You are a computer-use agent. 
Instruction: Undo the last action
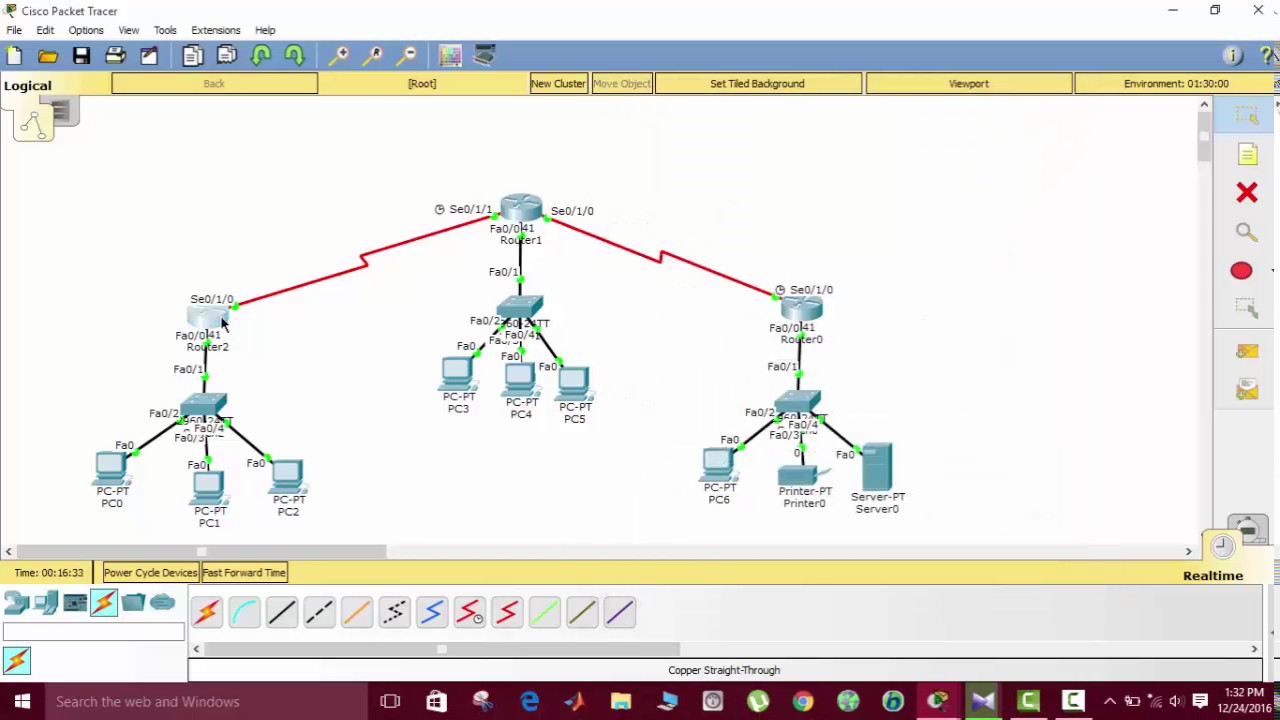261,56
